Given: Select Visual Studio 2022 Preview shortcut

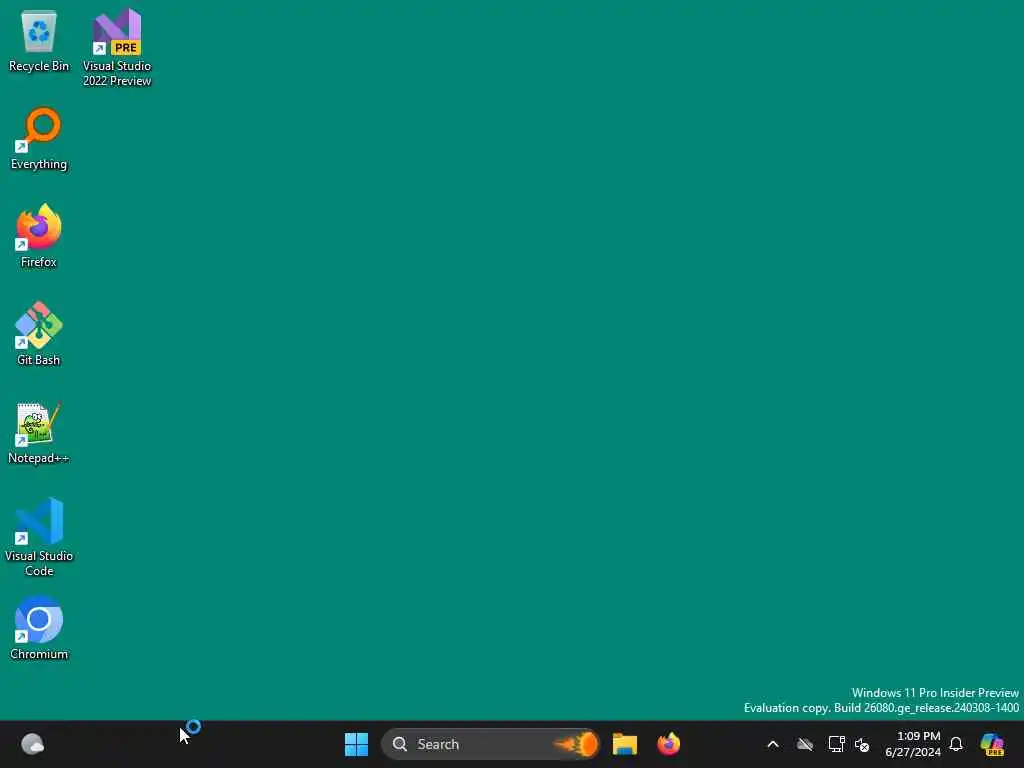Looking at the screenshot, I should (117, 47).
